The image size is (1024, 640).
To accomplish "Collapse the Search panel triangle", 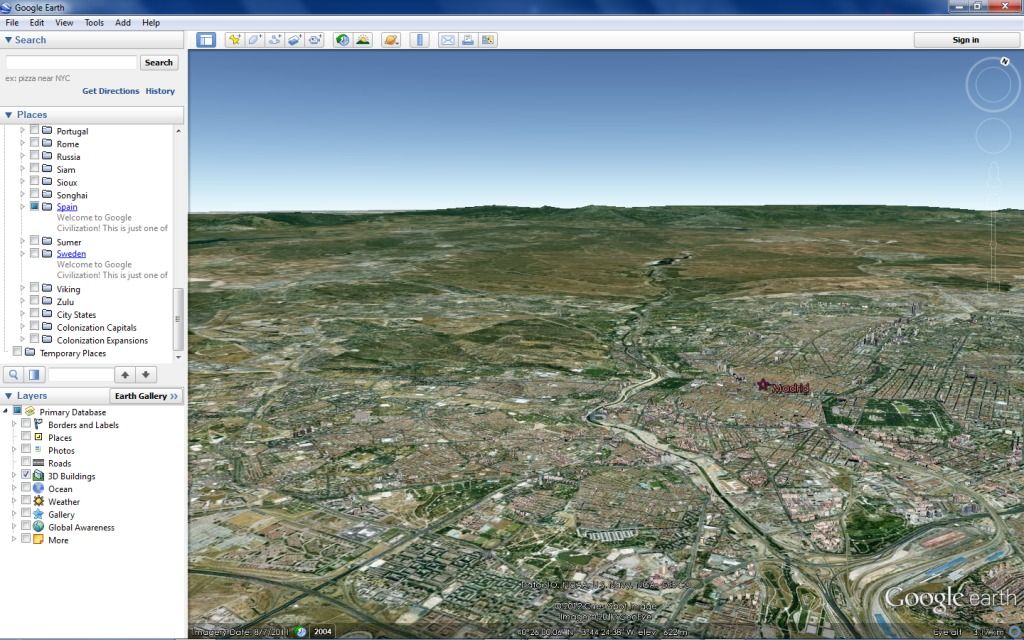I will tap(8, 40).
